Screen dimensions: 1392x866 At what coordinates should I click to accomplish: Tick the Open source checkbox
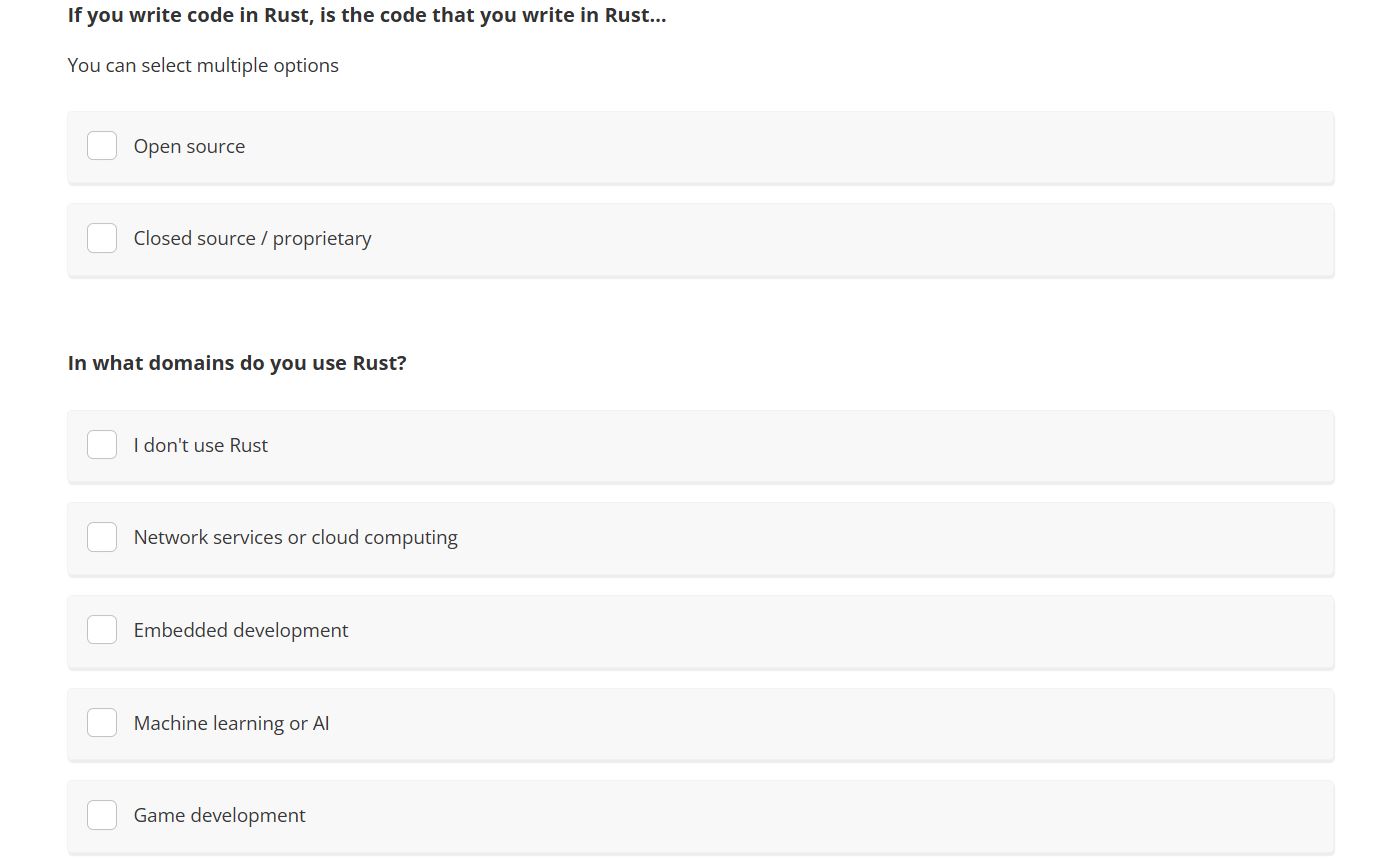coord(102,146)
